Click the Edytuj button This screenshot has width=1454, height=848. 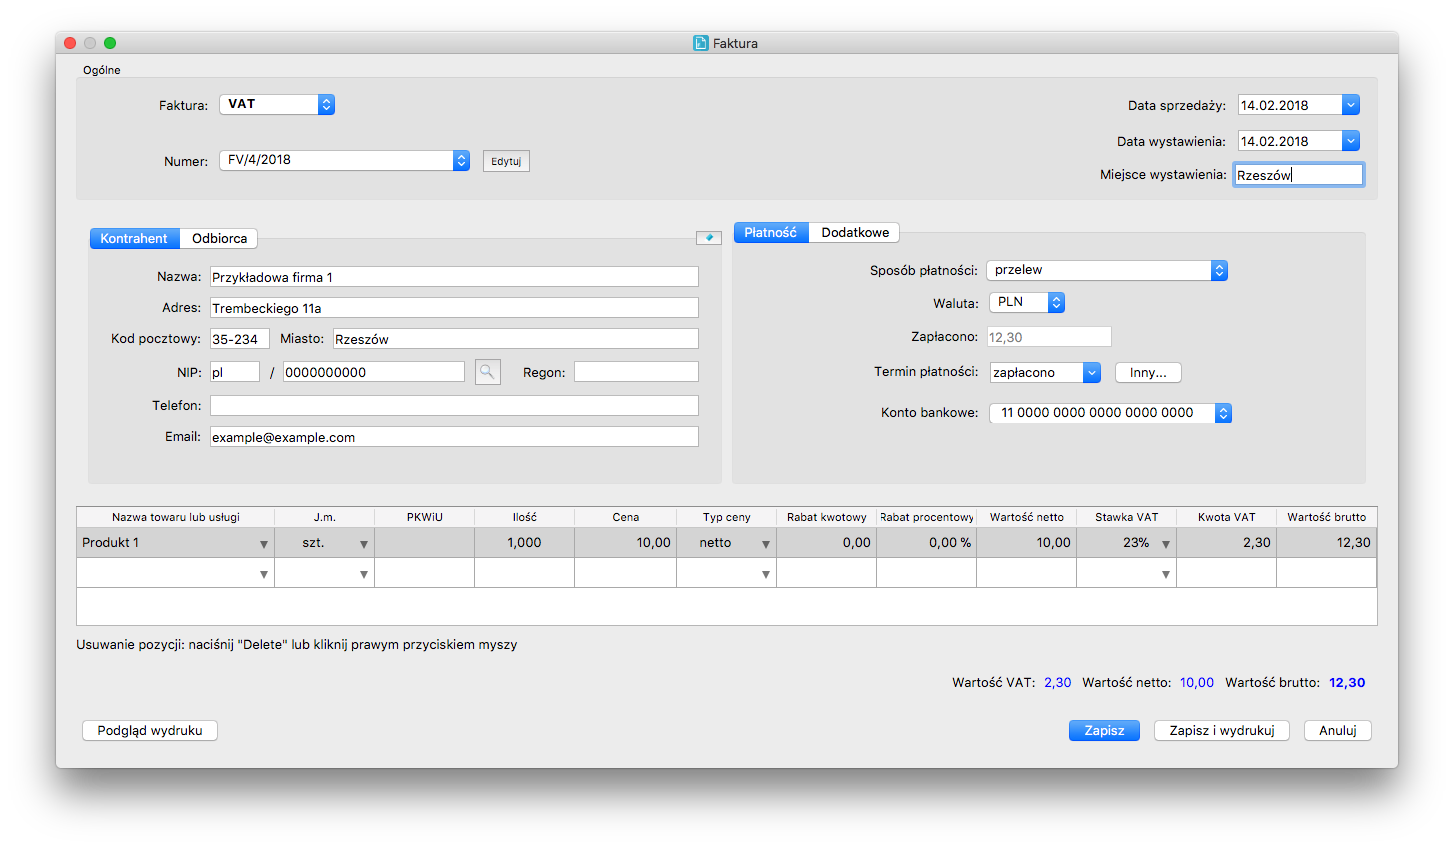506,161
